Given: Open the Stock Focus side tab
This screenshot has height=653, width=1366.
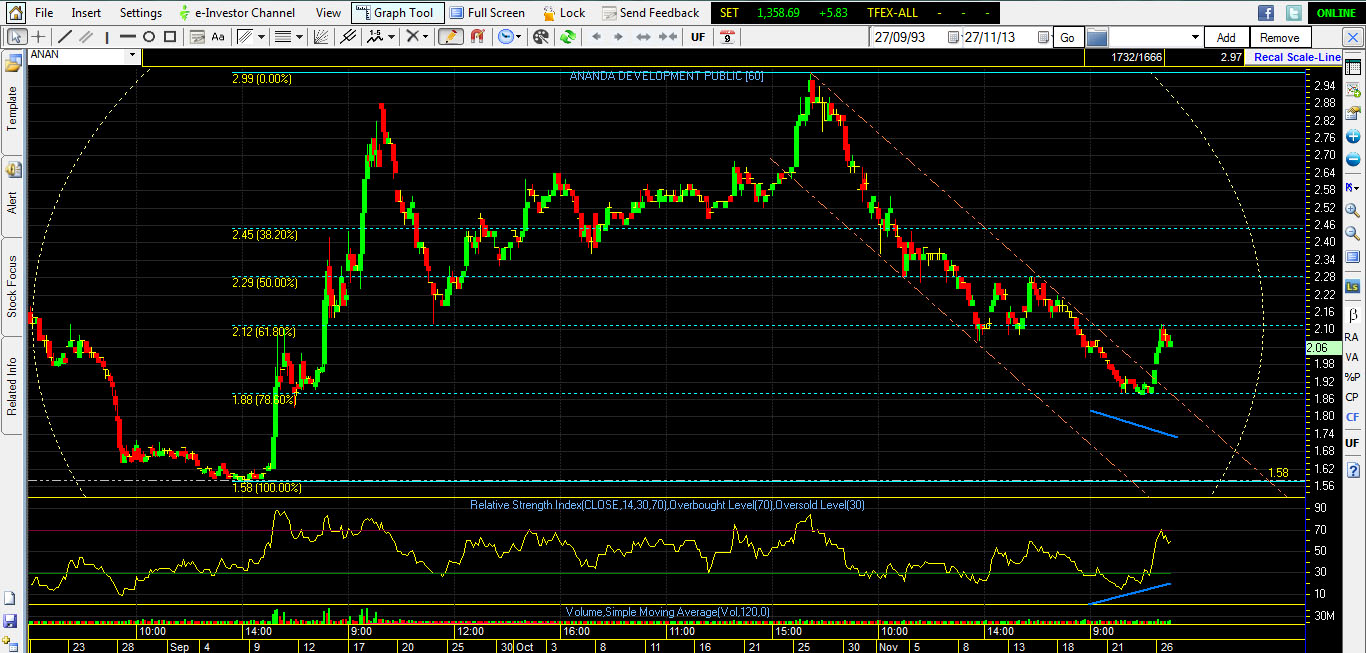Looking at the screenshot, I should pos(13,285).
